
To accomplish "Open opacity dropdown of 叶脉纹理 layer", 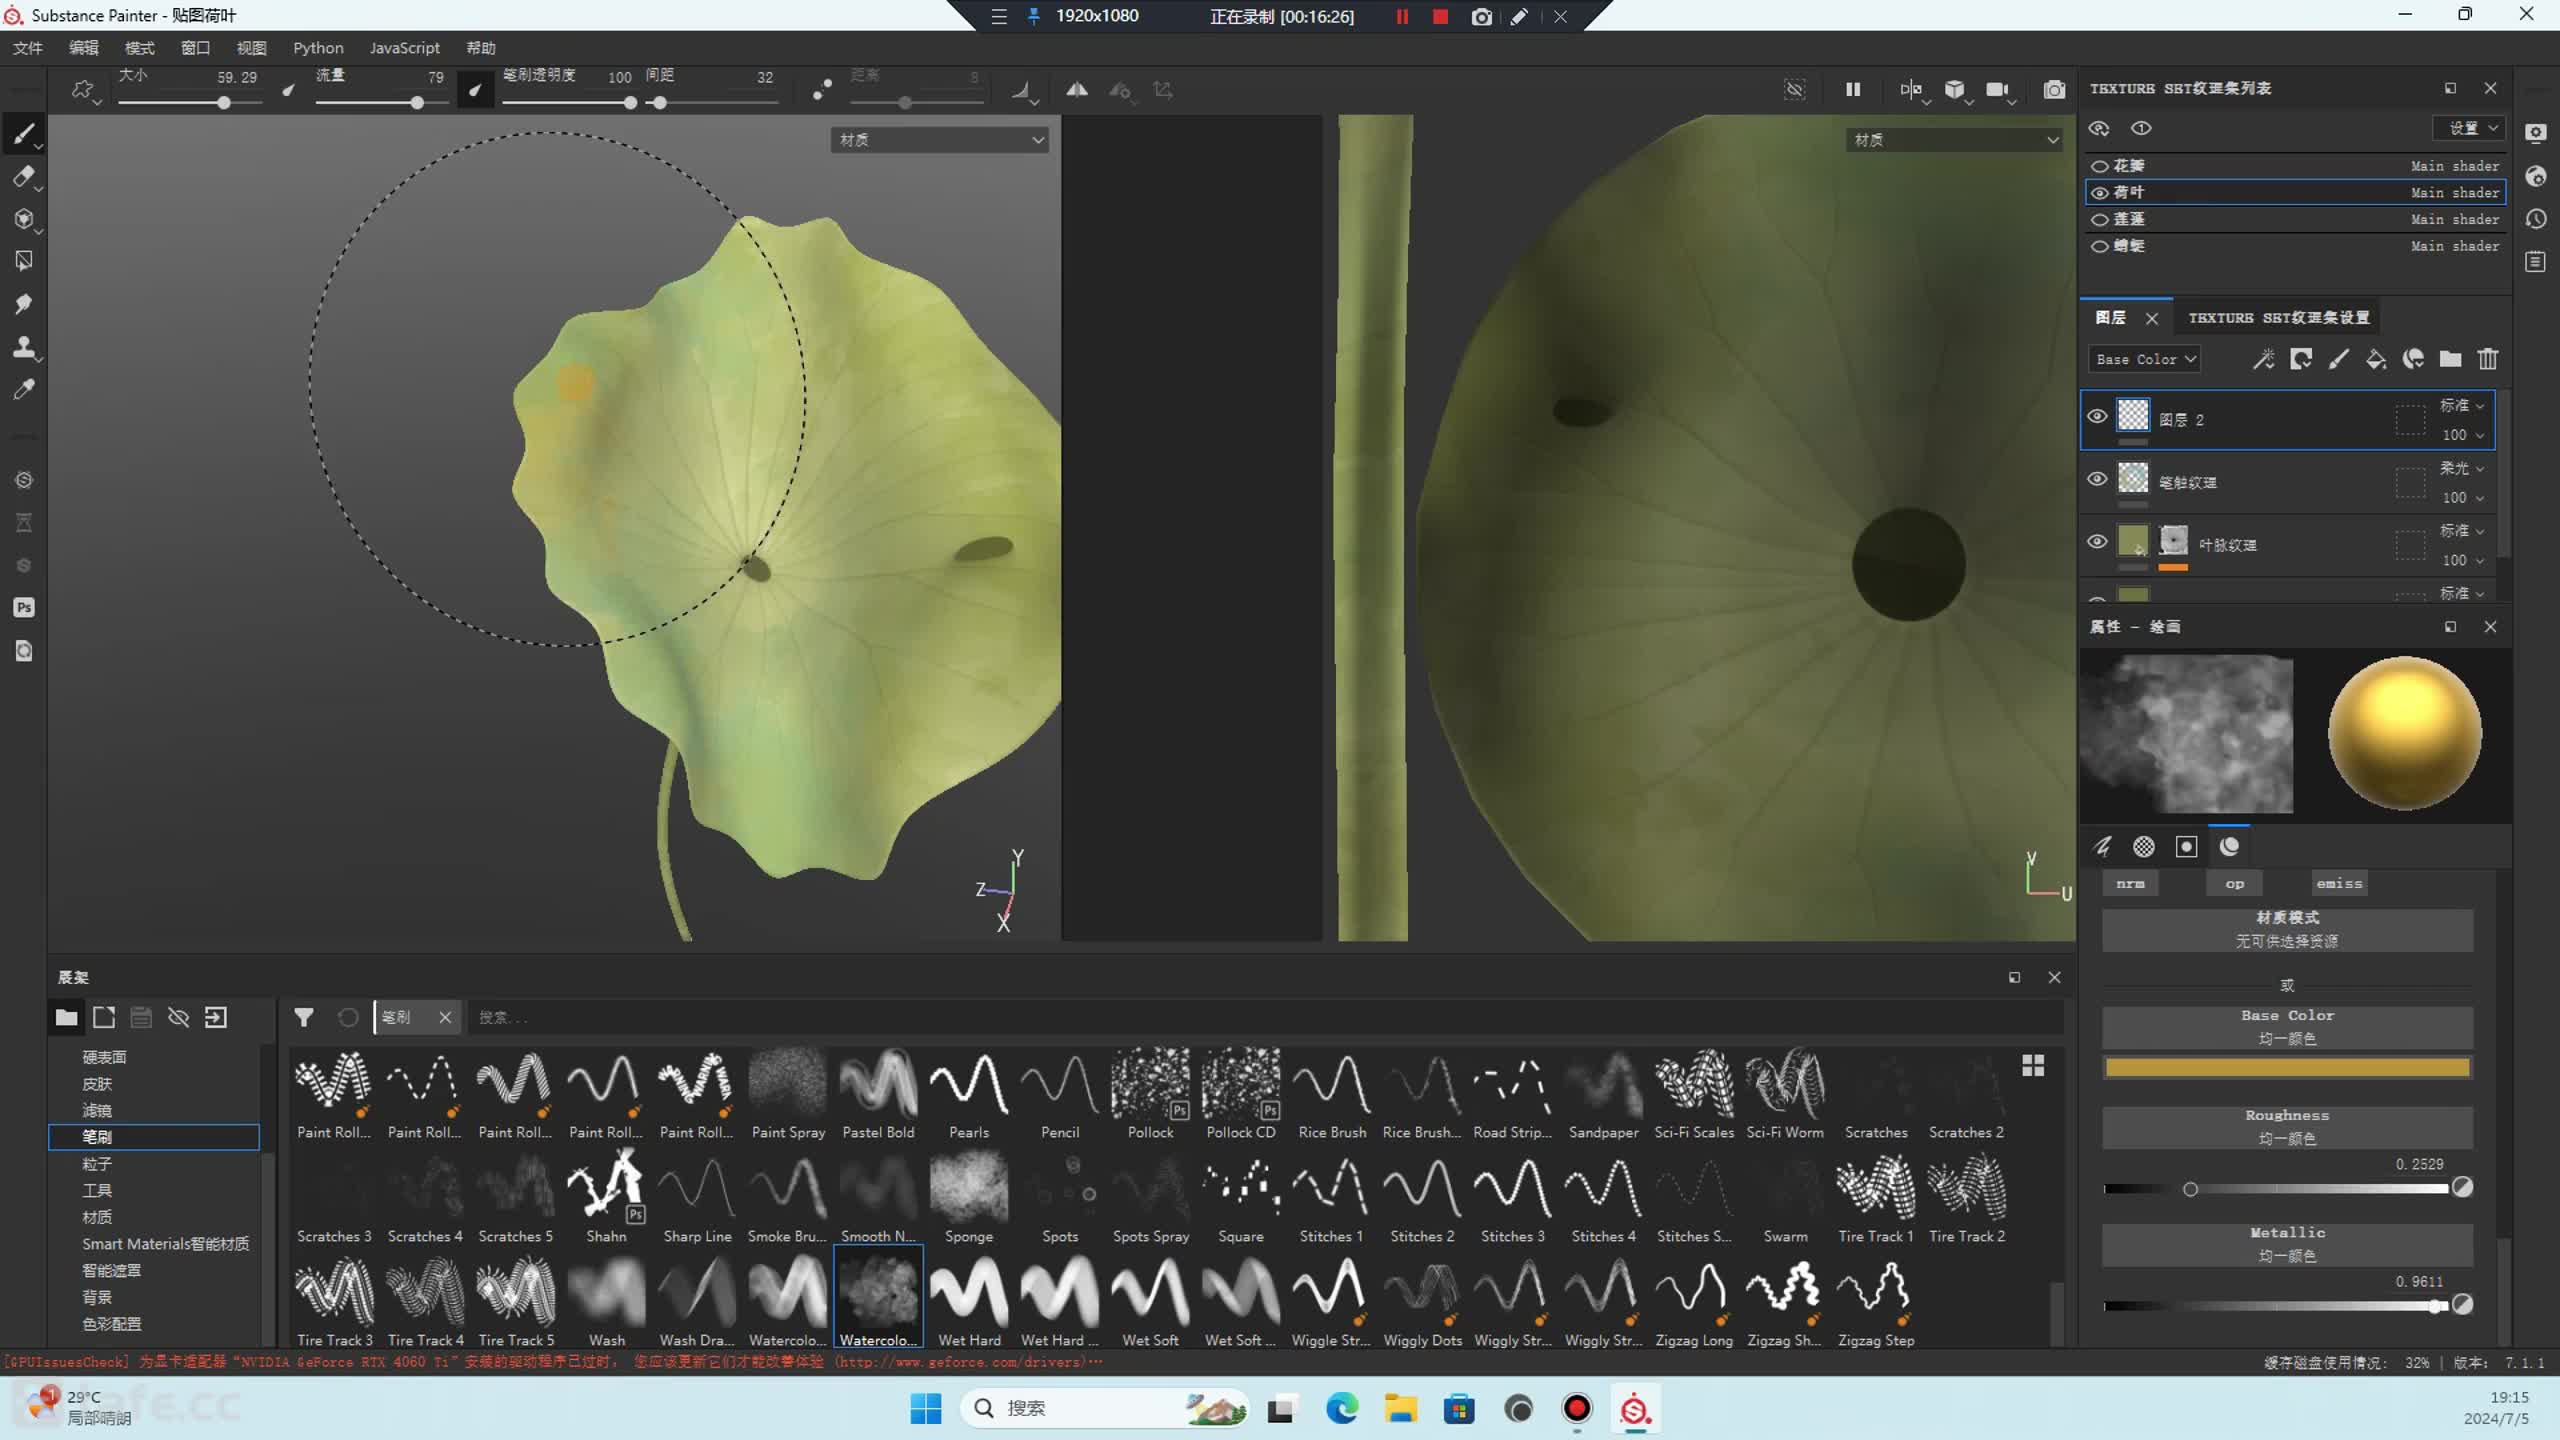I will (x=2463, y=560).
